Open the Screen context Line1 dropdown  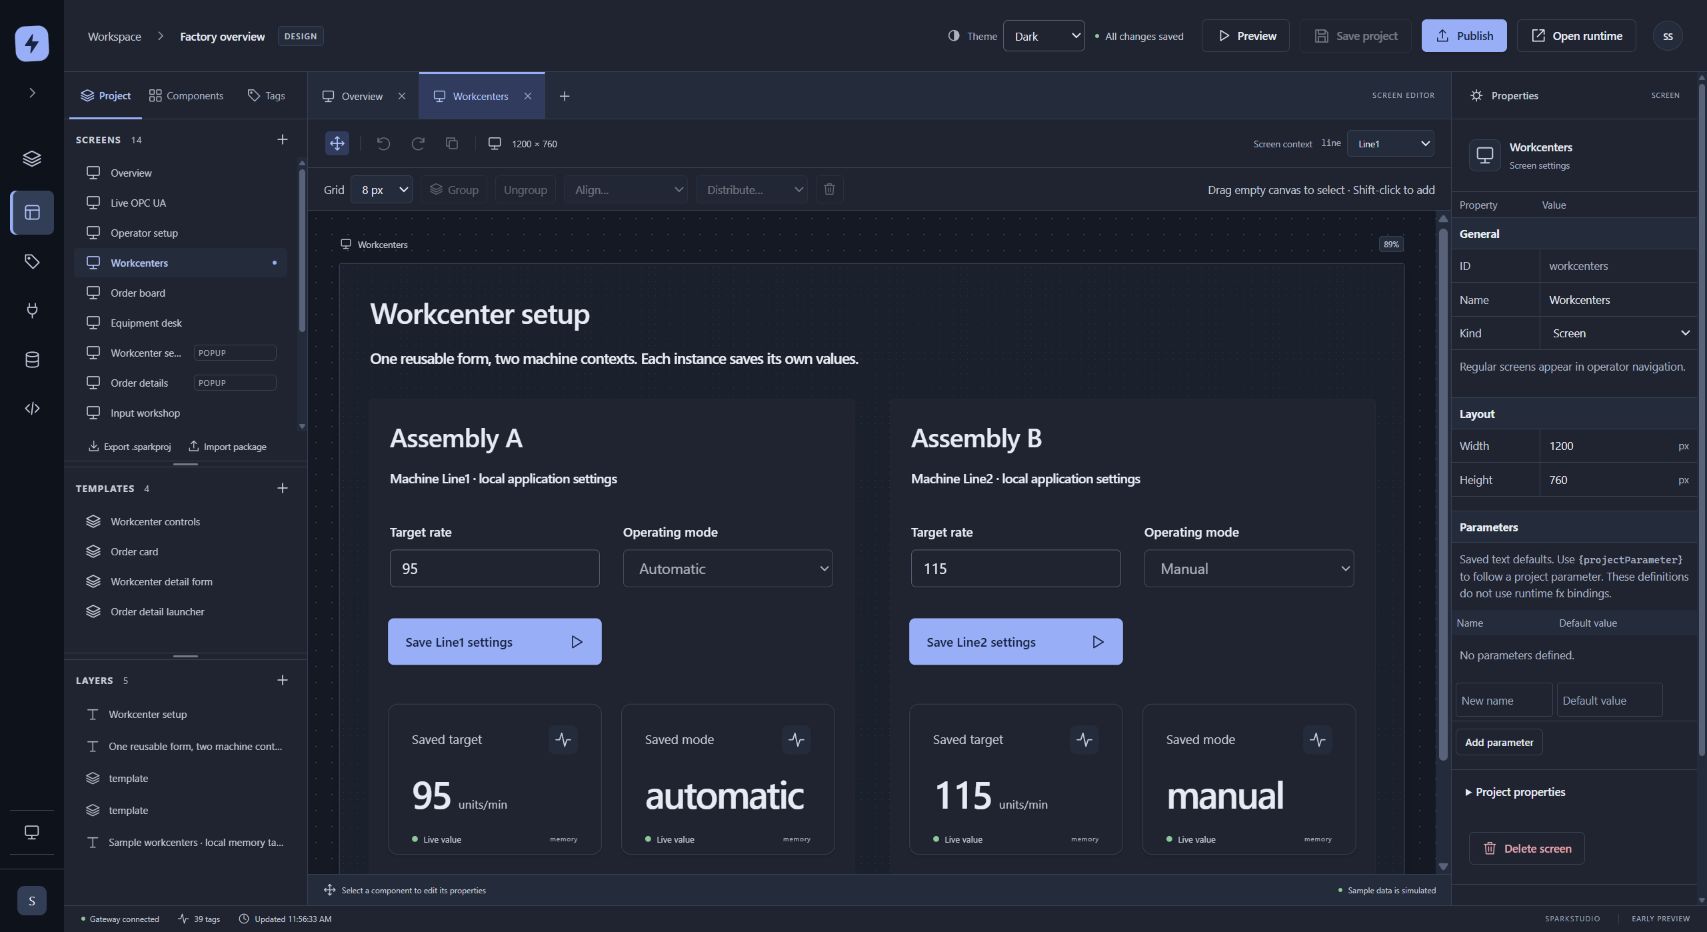(1391, 144)
